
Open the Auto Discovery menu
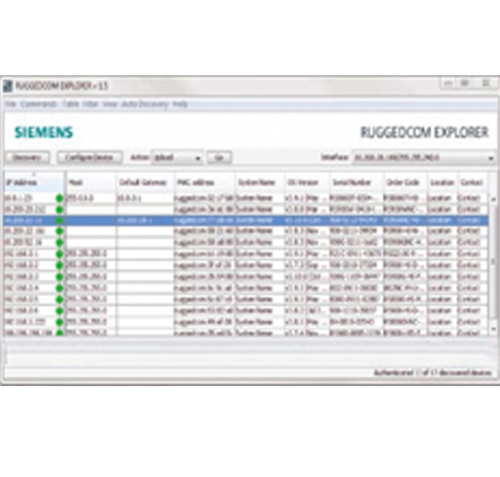145,104
